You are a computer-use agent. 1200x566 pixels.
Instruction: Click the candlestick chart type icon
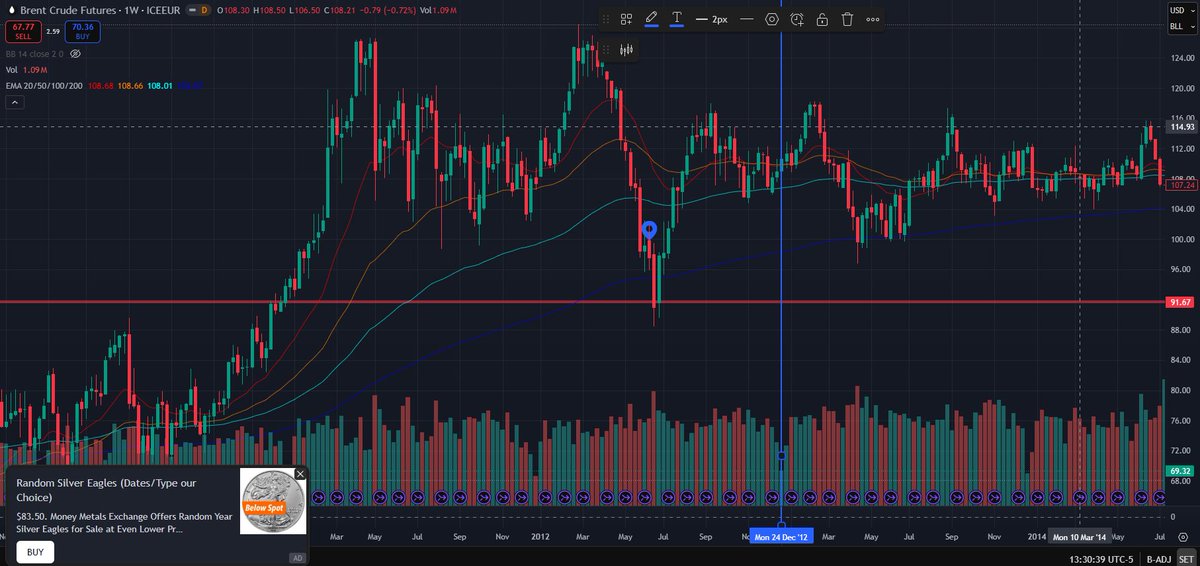pos(628,49)
